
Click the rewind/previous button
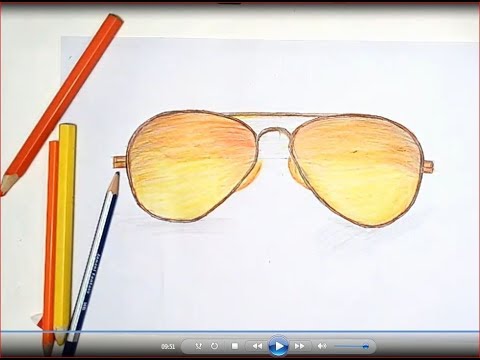click(257, 346)
